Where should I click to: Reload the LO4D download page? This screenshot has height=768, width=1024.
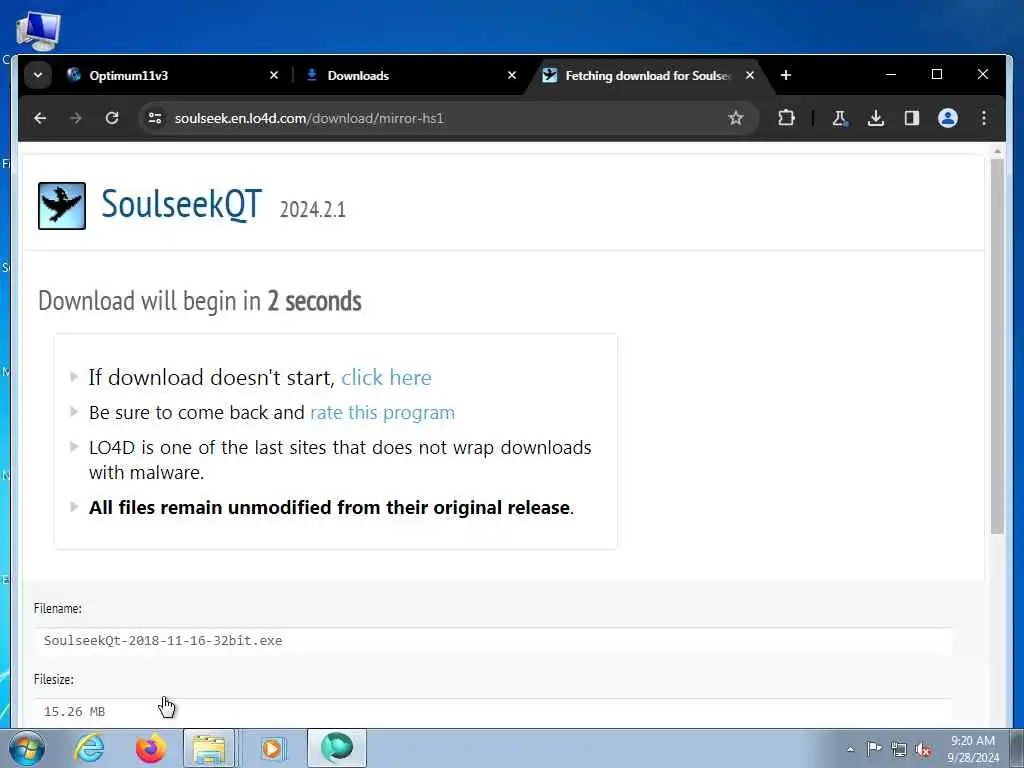click(112, 118)
